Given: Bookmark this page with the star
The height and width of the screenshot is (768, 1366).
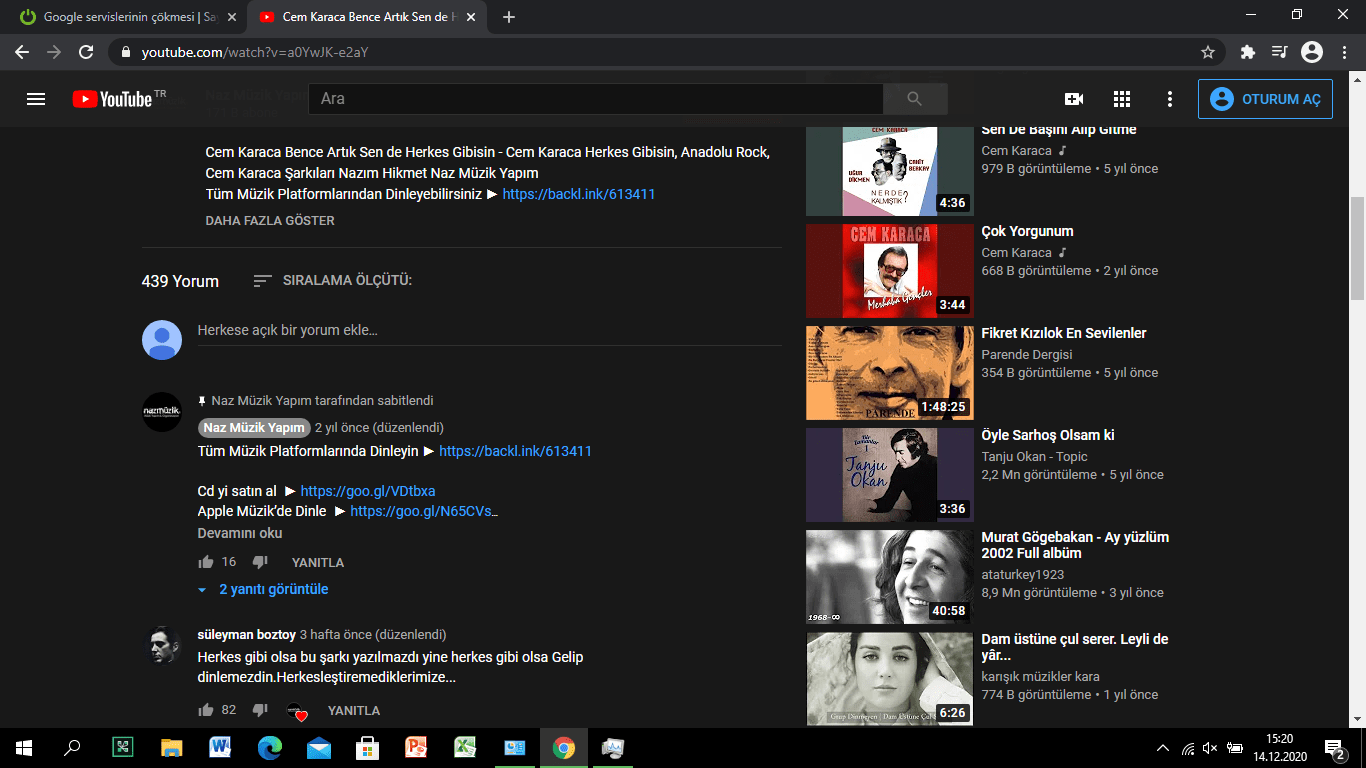Looking at the screenshot, I should tap(1208, 52).
